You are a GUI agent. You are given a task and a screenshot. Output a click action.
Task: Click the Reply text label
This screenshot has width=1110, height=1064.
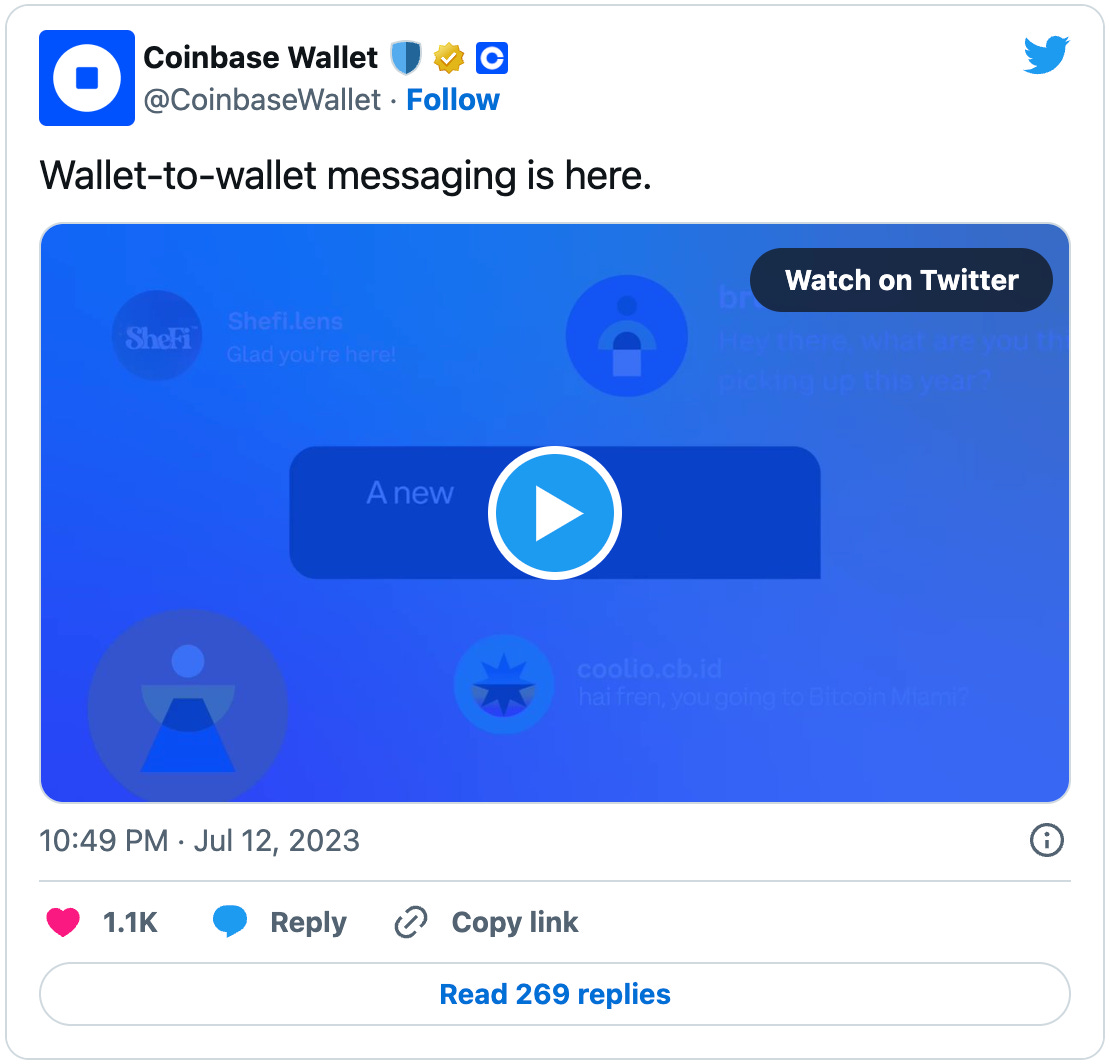(309, 922)
